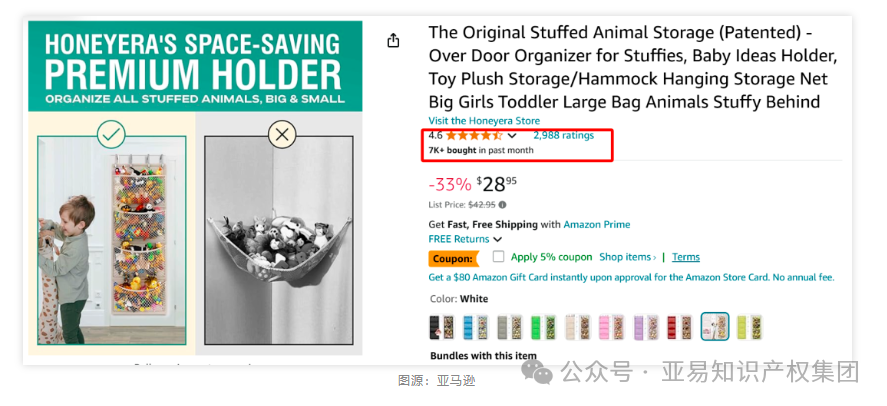Click the share icon beside product image
This screenshot has width=887, height=406.
(x=393, y=40)
